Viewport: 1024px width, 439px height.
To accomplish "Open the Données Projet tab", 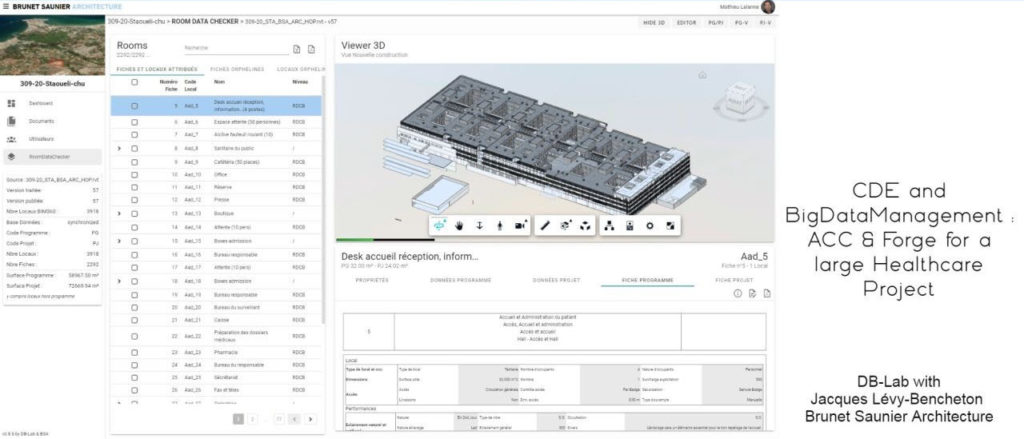I will pos(556,280).
